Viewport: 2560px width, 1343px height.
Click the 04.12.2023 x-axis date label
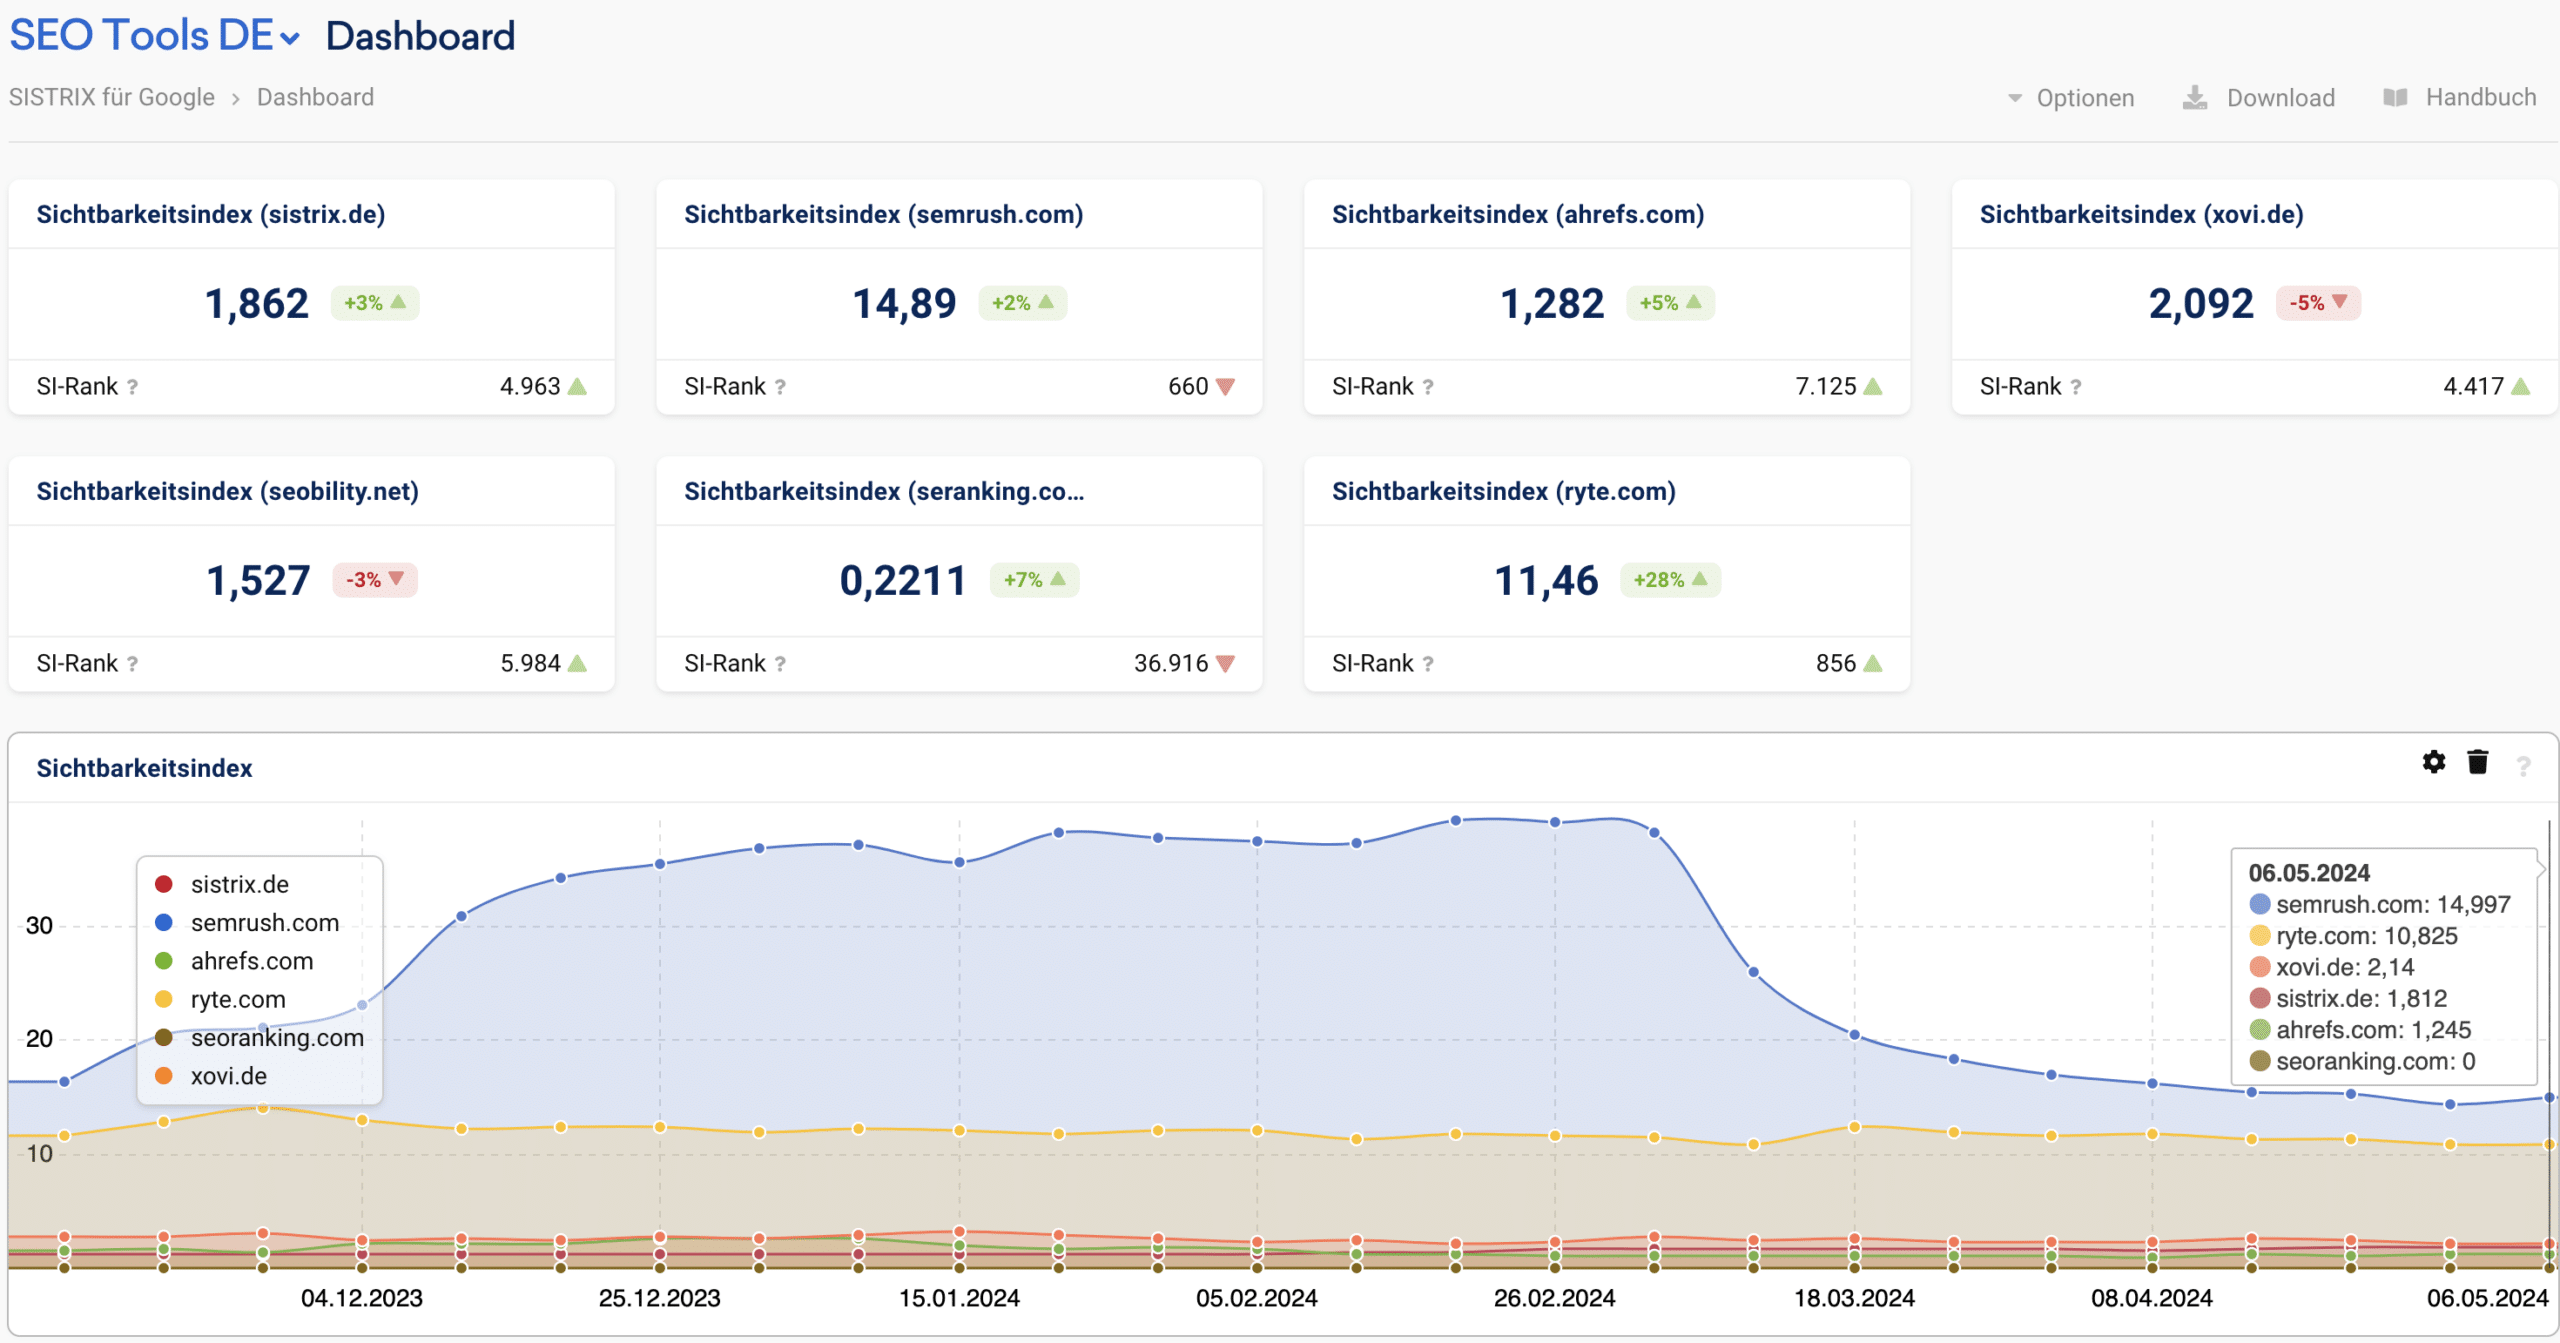click(362, 1299)
